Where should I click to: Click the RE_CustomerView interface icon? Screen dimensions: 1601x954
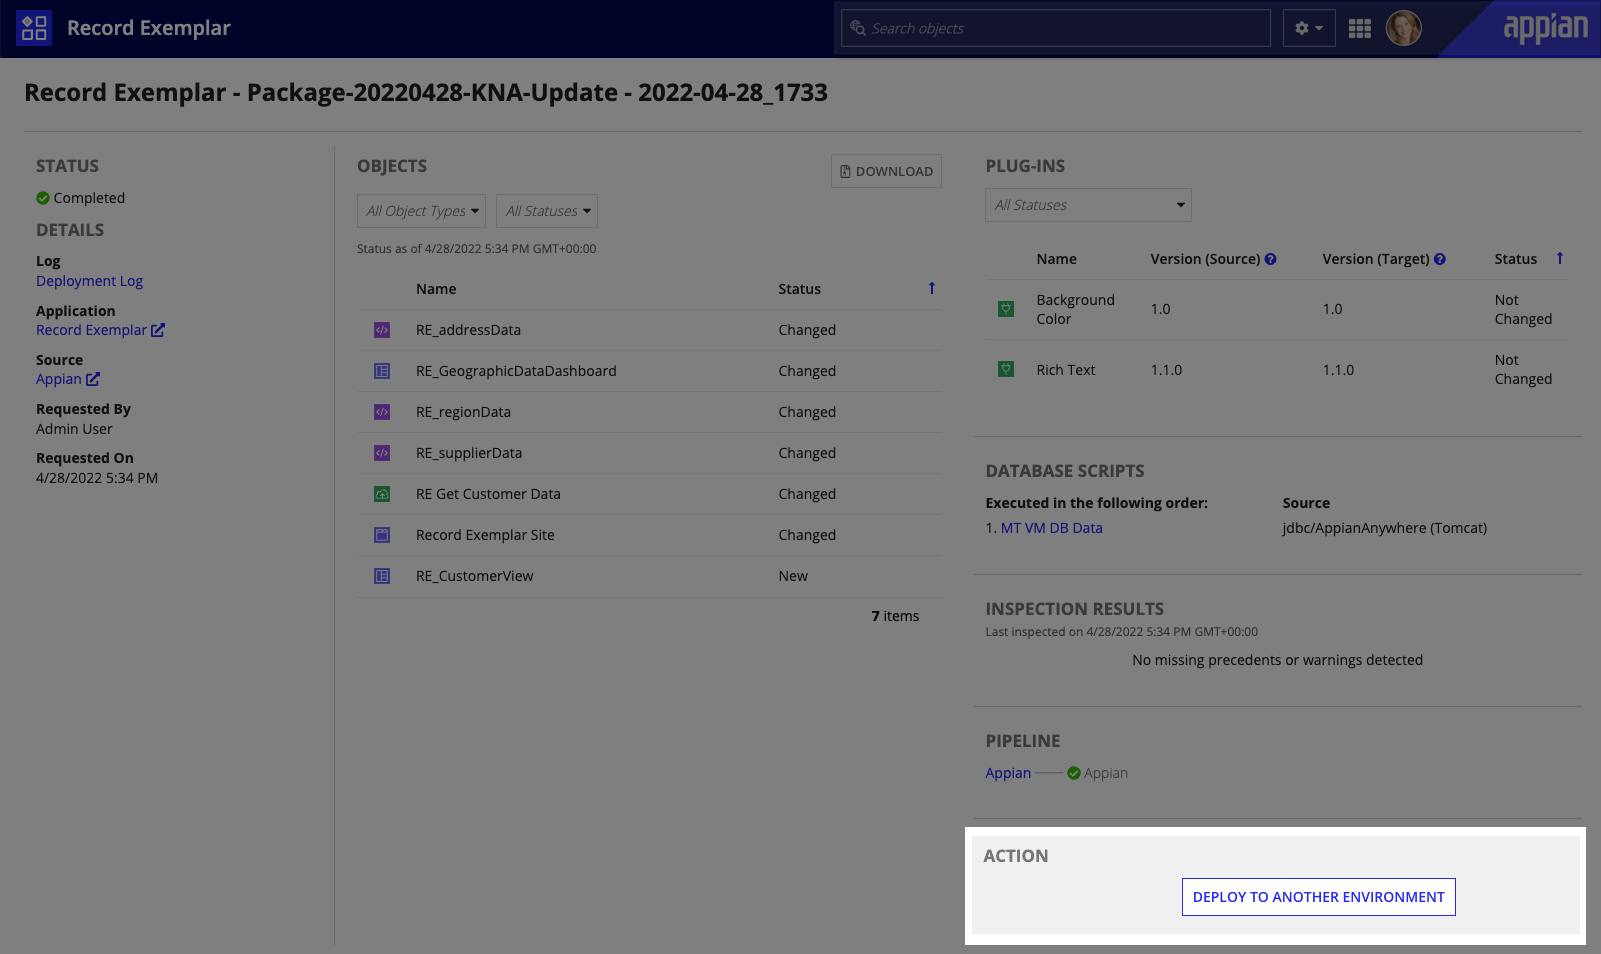382,576
